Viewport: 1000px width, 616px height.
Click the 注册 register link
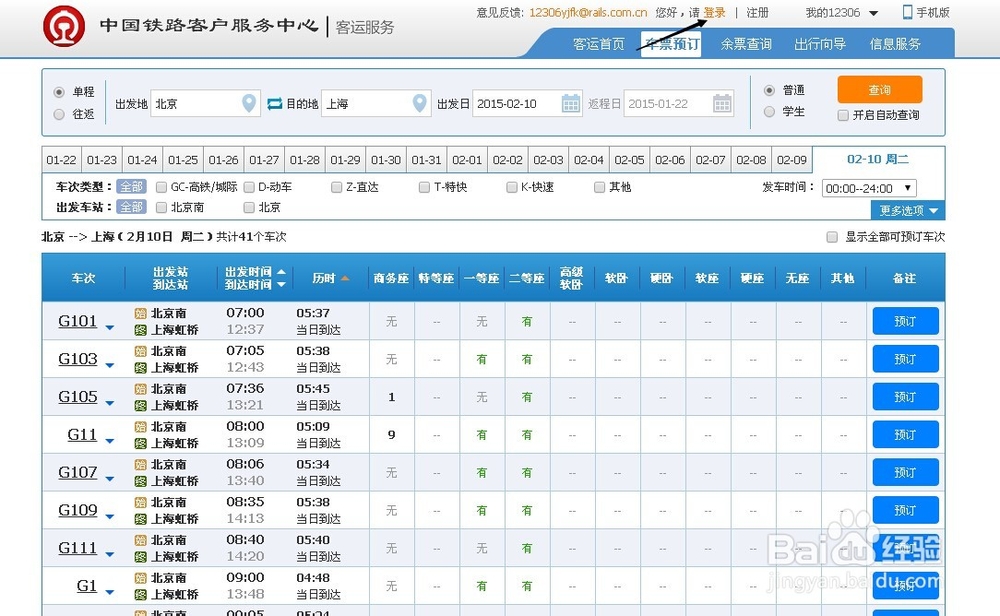point(757,13)
